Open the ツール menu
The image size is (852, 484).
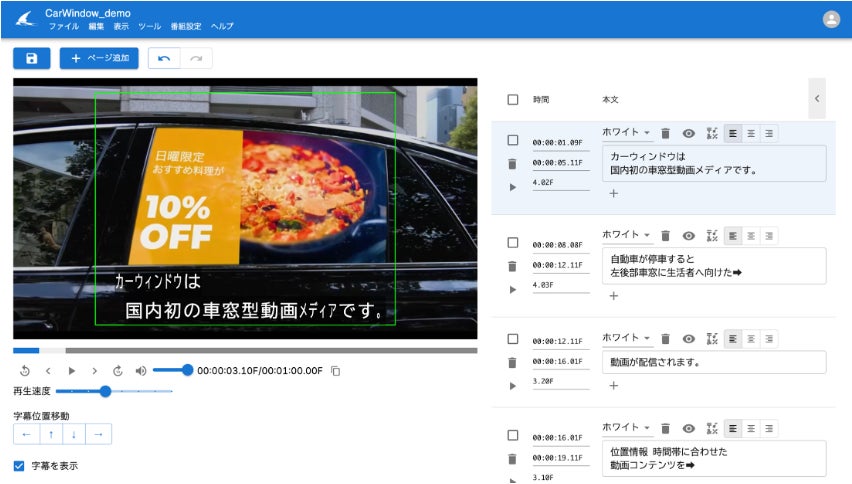[149, 26]
